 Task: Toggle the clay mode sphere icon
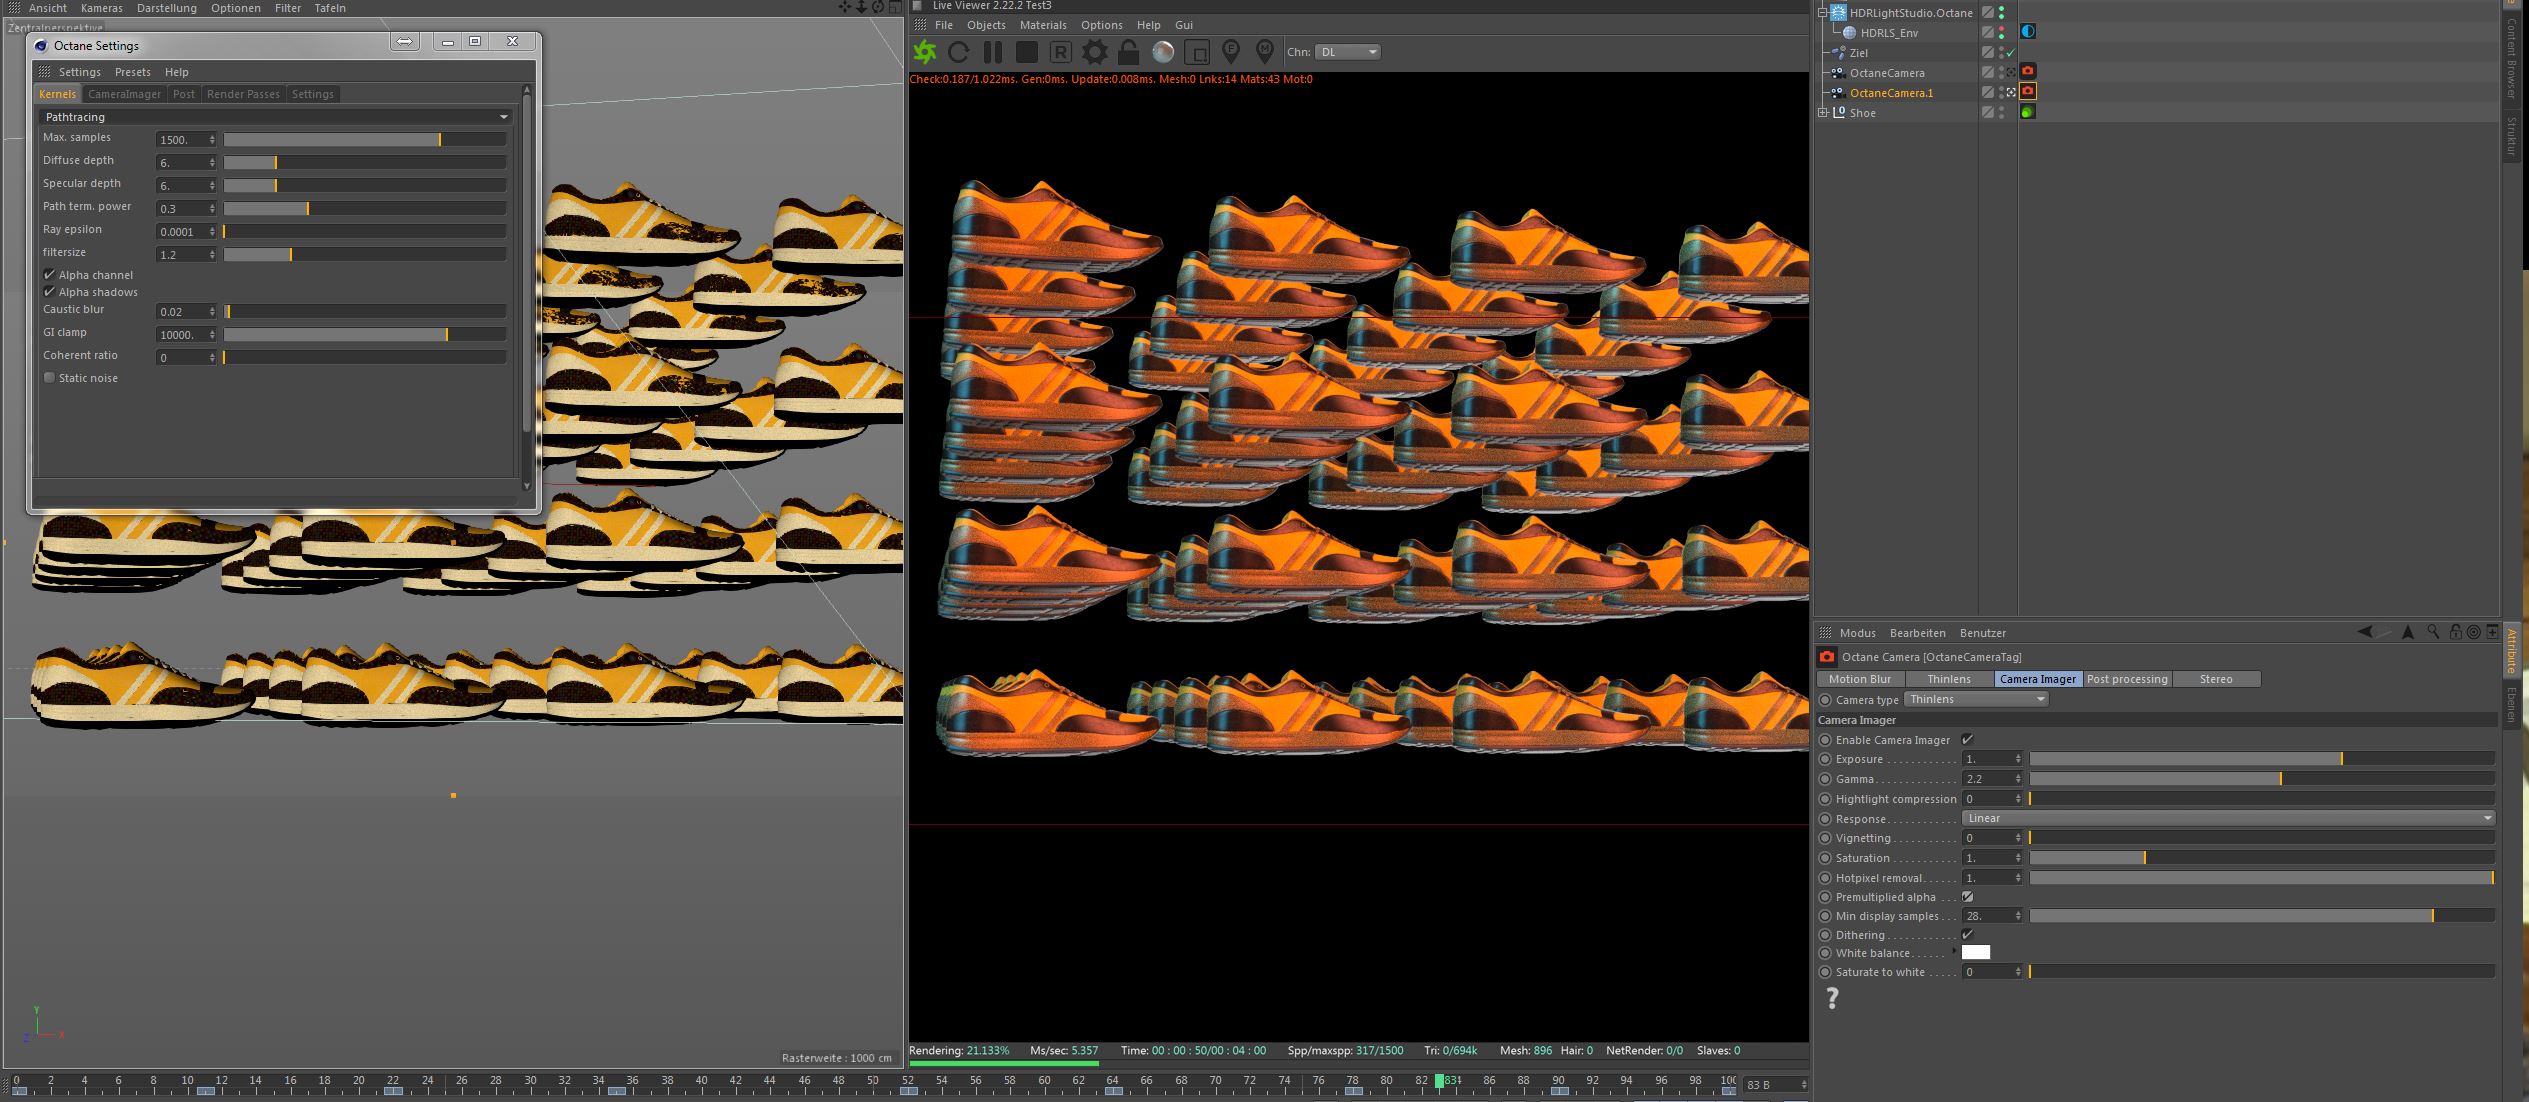[1163, 52]
